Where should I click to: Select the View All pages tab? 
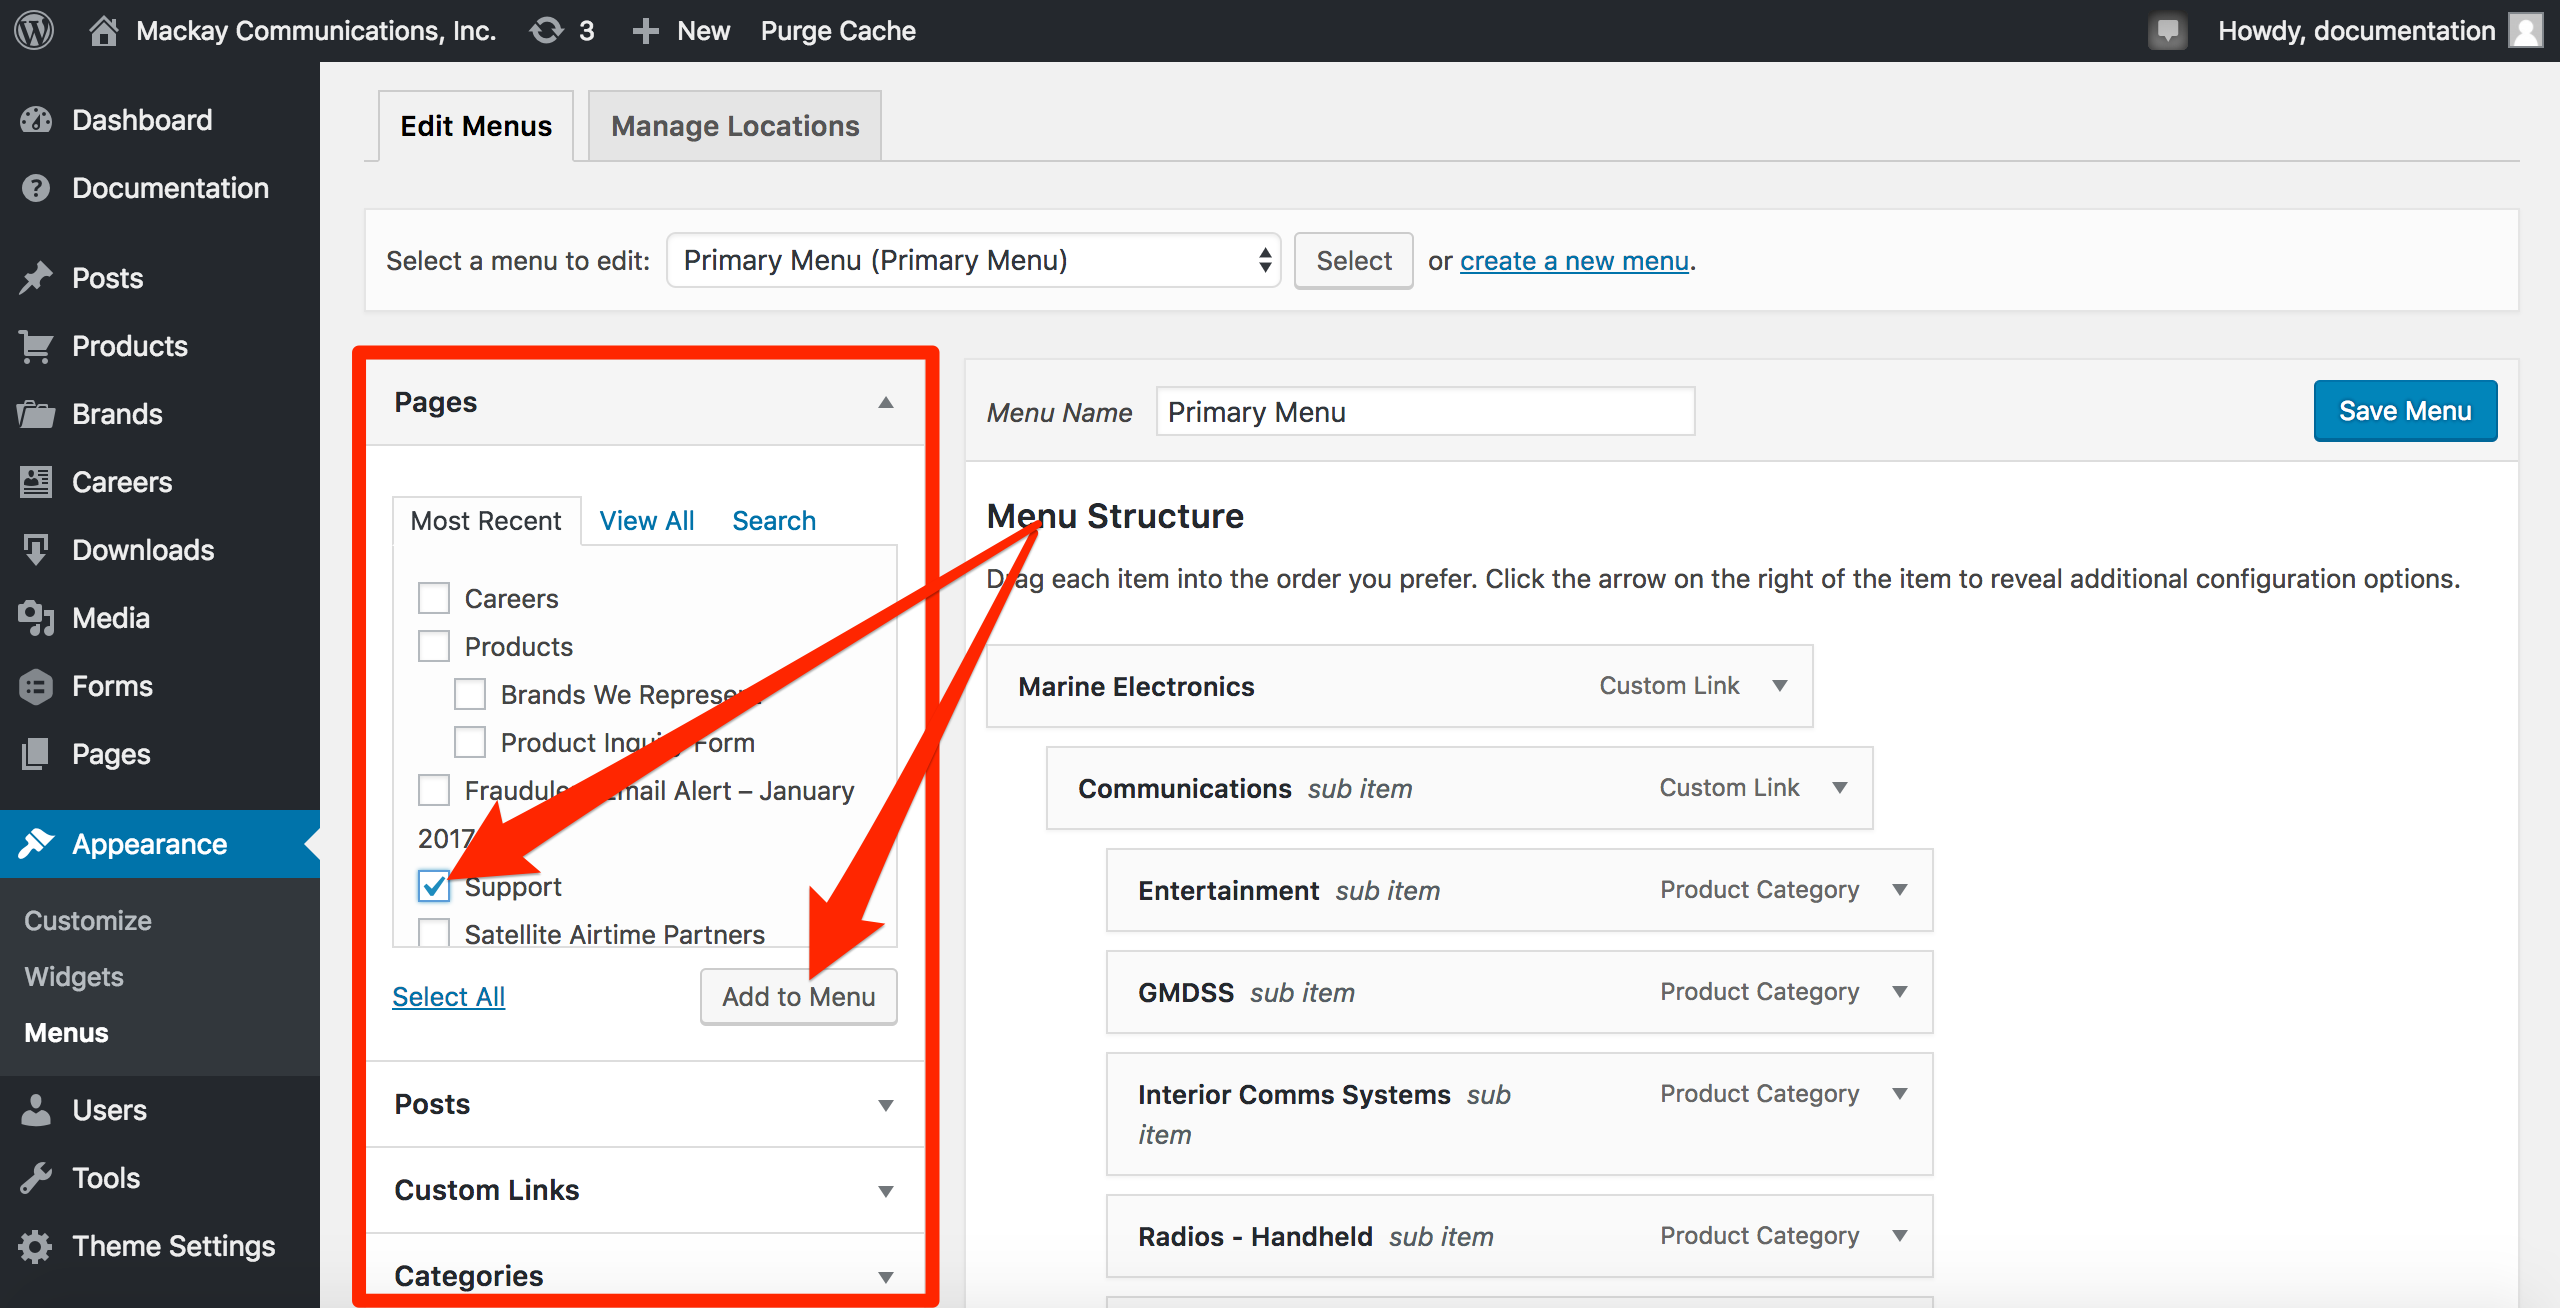point(647,521)
